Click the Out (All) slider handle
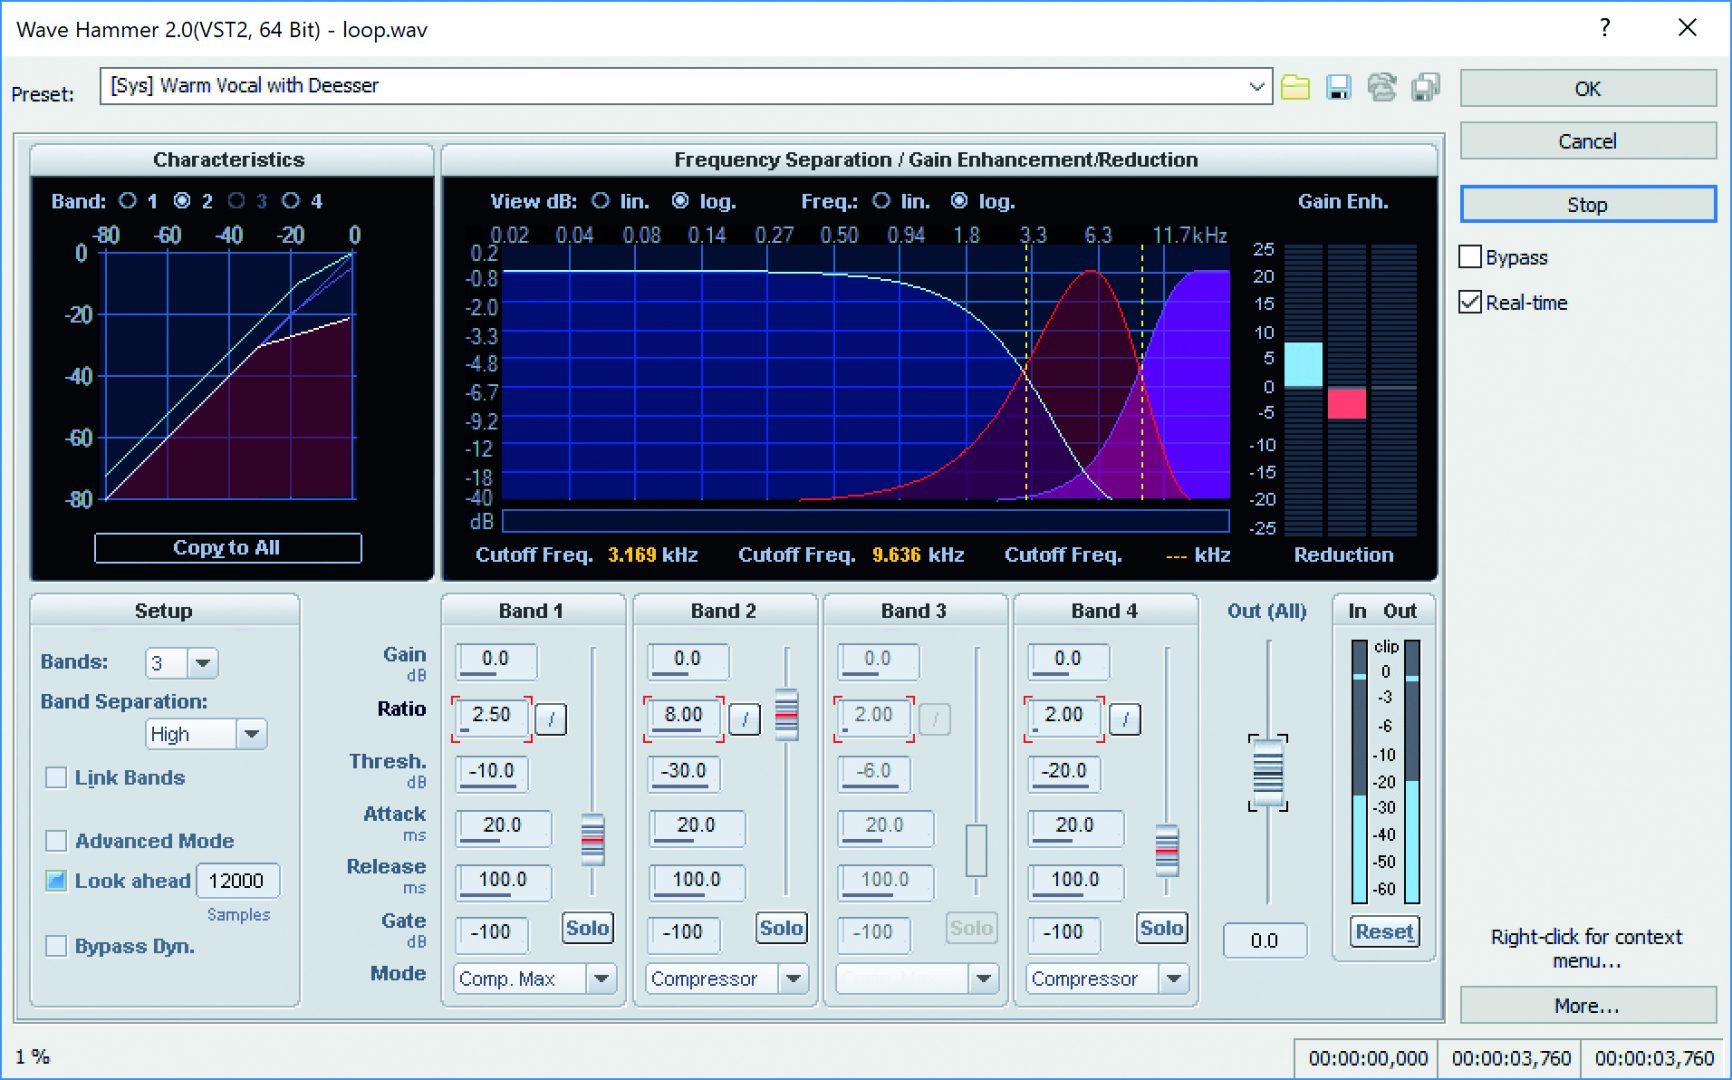This screenshot has width=1732, height=1080. coord(1267,772)
